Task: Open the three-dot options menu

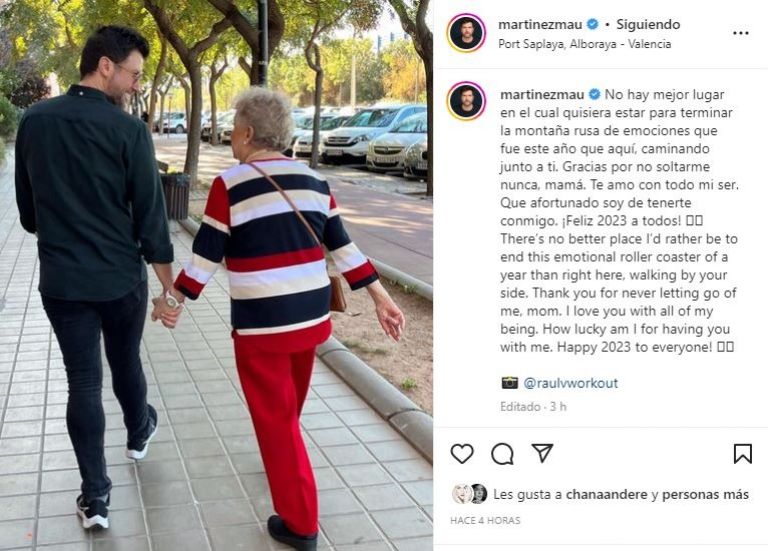Action: click(x=741, y=33)
